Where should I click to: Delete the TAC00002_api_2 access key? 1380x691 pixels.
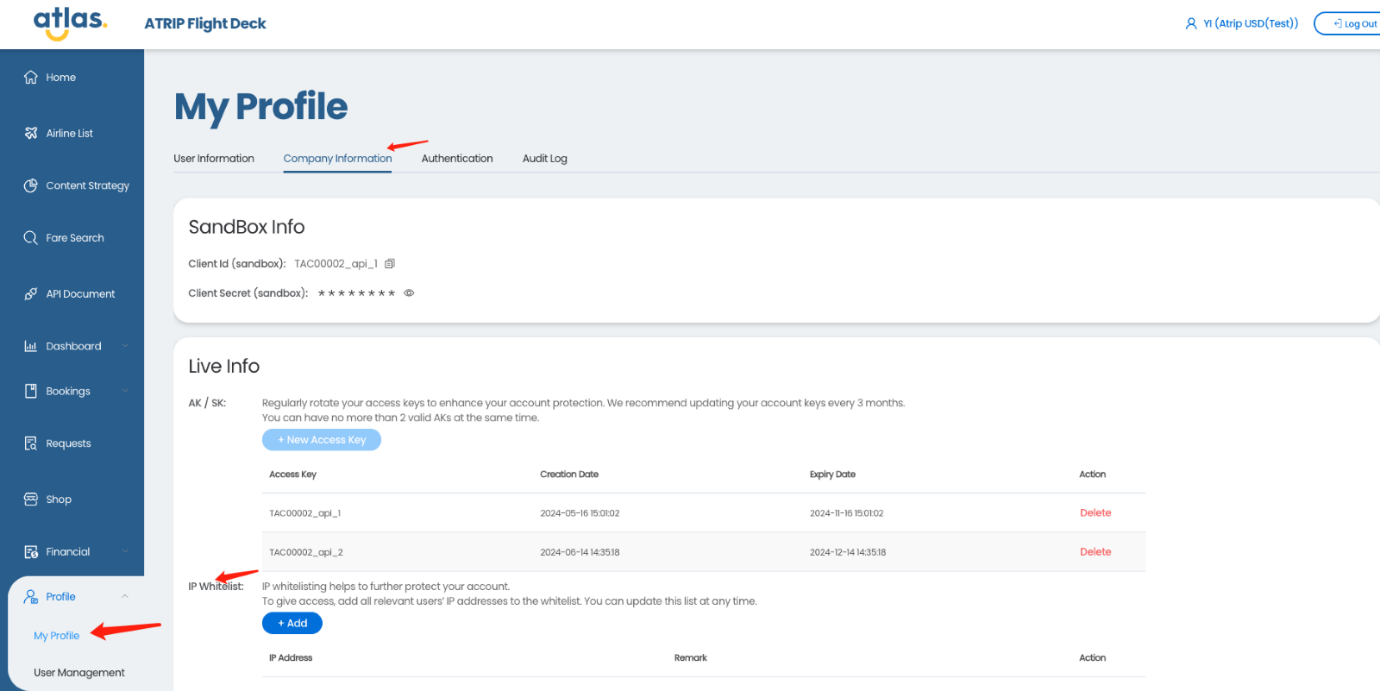(1095, 552)
